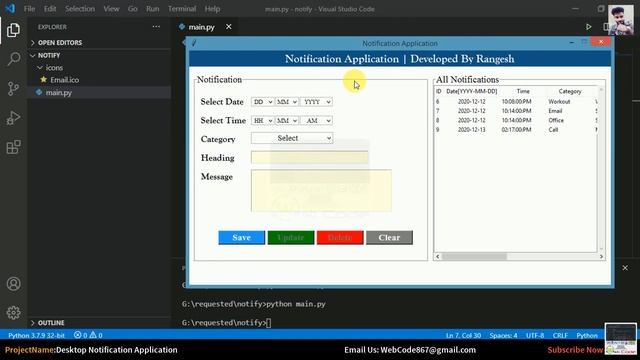Open the Selection menu
This screenshot has width=640, height=360.
(80, 9)
